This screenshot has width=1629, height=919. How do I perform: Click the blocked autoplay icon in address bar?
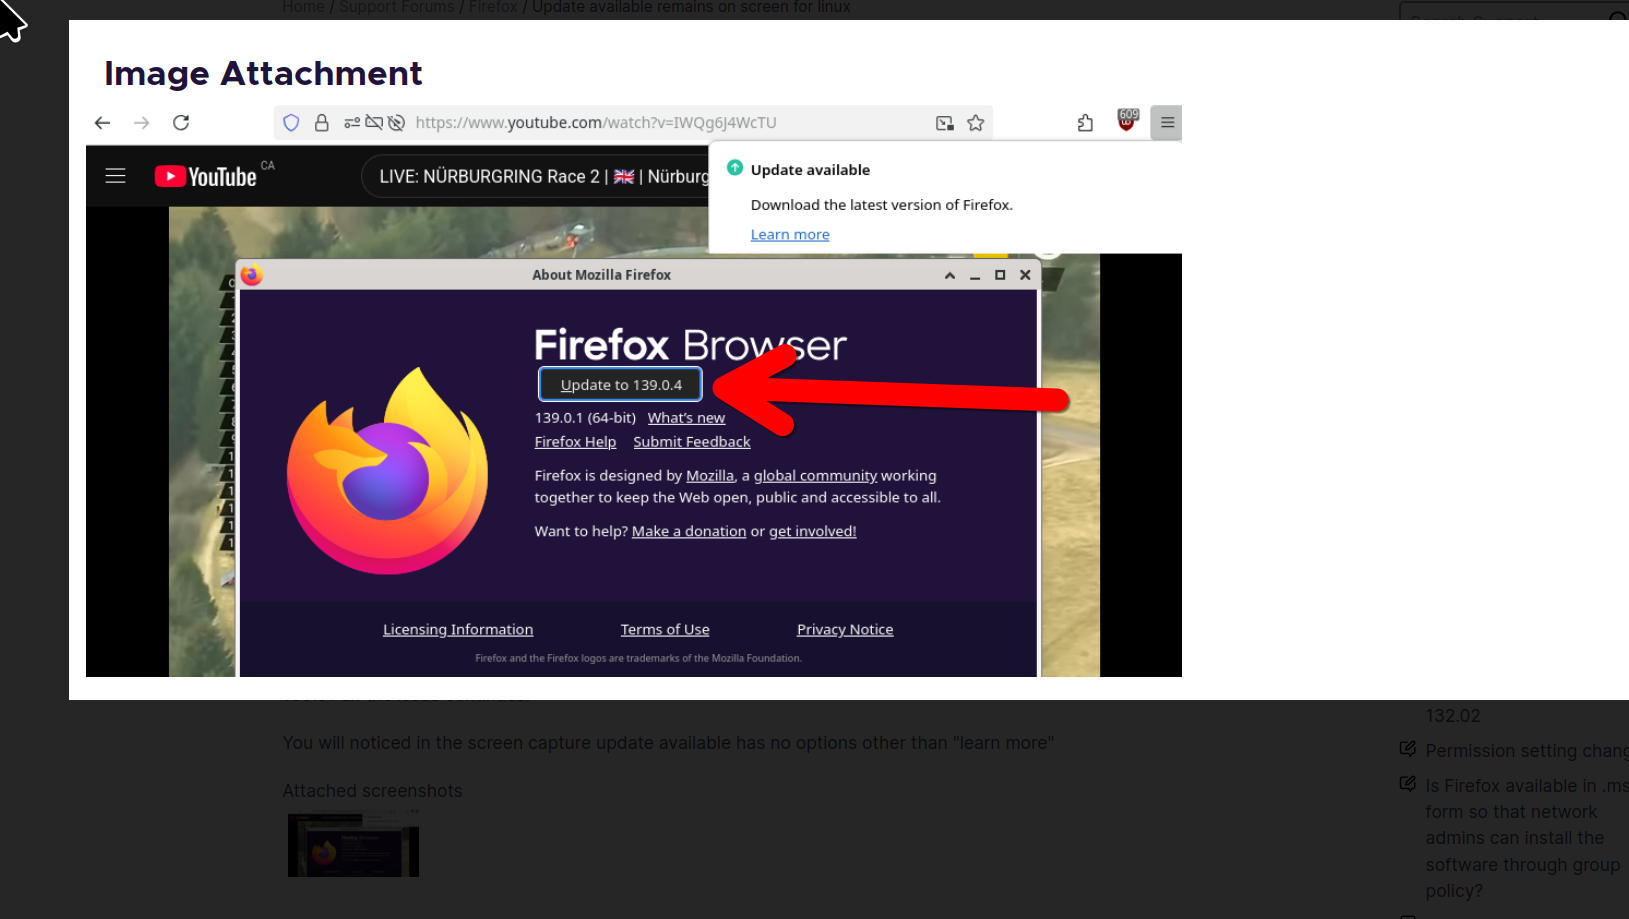(x=396, y=123)
